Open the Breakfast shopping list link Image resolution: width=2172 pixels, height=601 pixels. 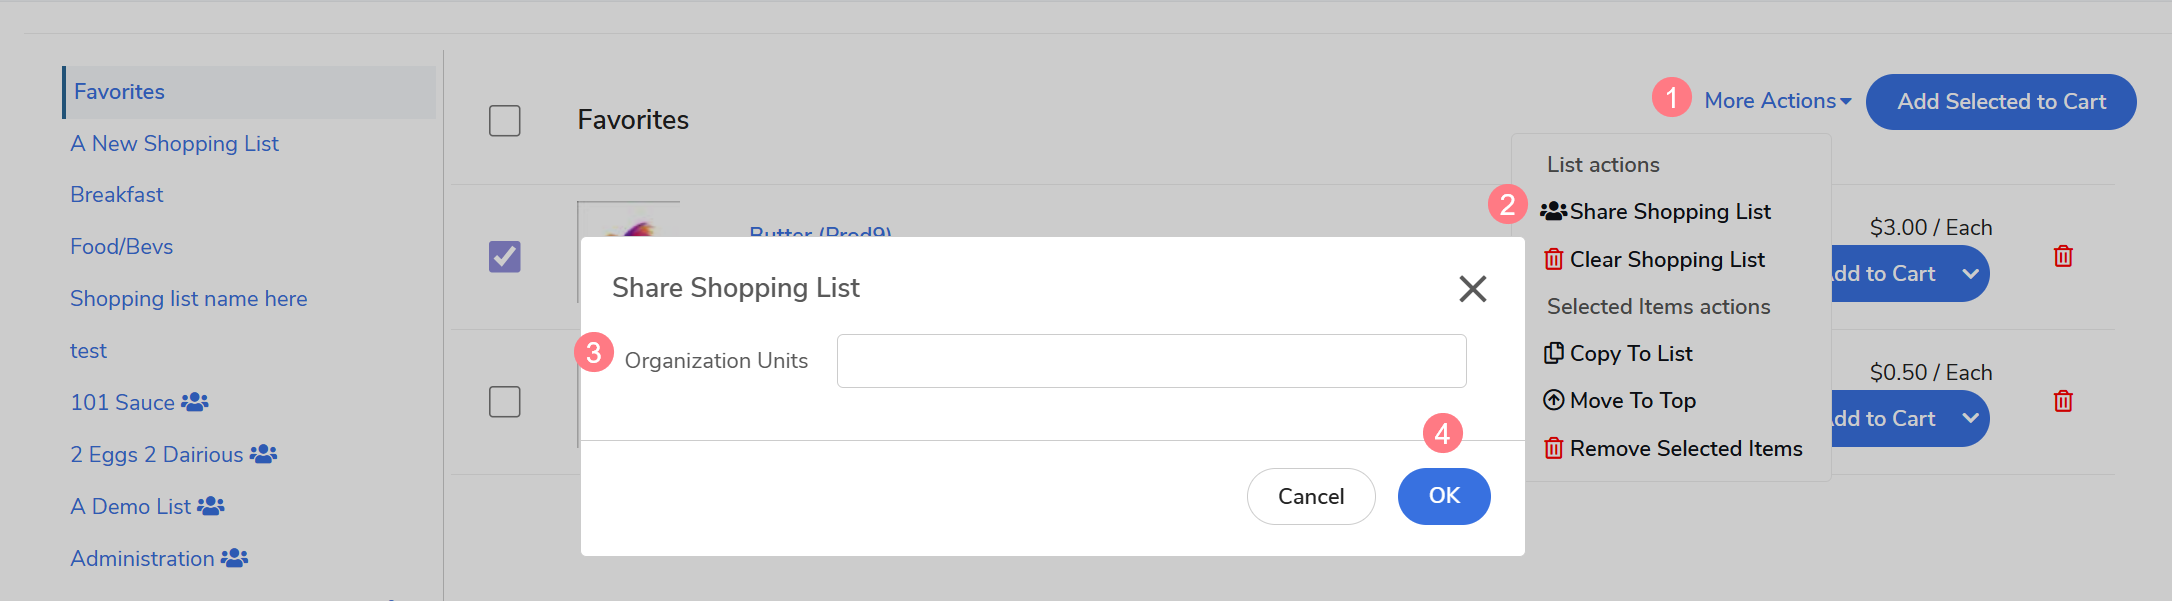coord(117,195)
